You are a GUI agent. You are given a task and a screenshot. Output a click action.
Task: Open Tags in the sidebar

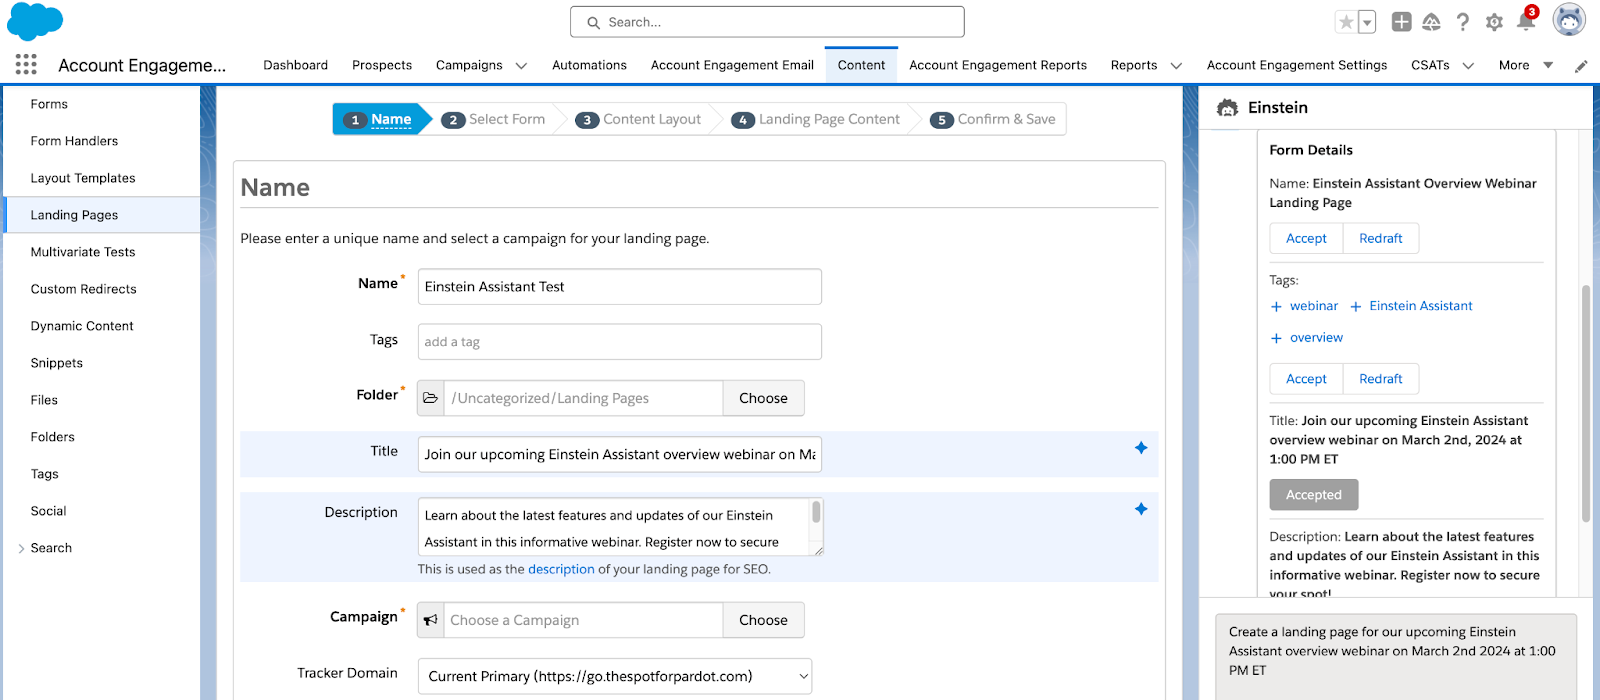click(x=45, y=474)
